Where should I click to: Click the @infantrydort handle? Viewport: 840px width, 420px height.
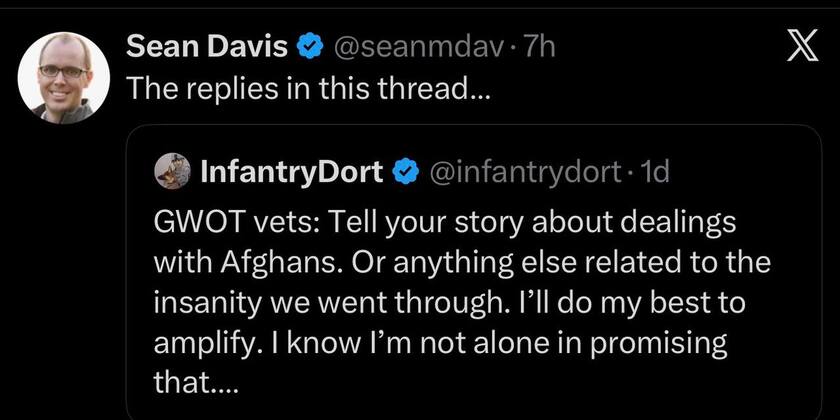point(527,172)
